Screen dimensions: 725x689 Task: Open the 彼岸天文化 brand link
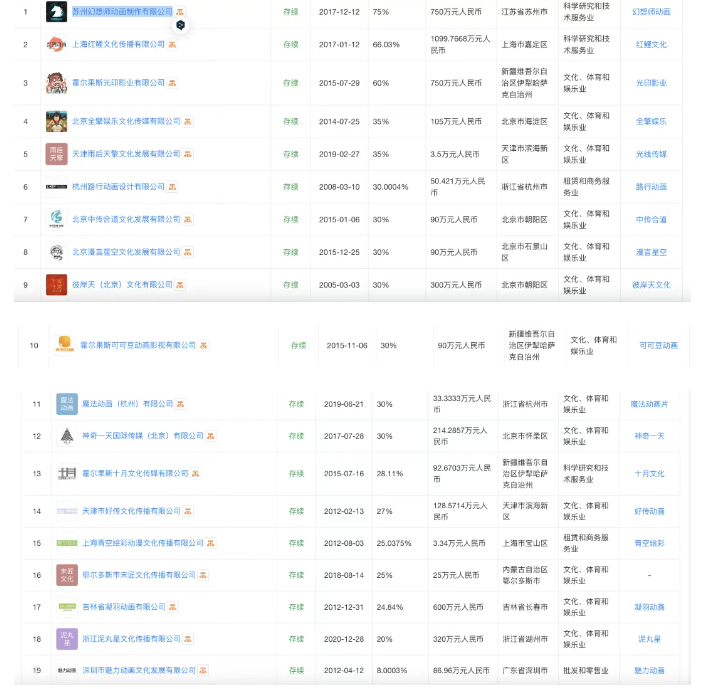(651, 285)
